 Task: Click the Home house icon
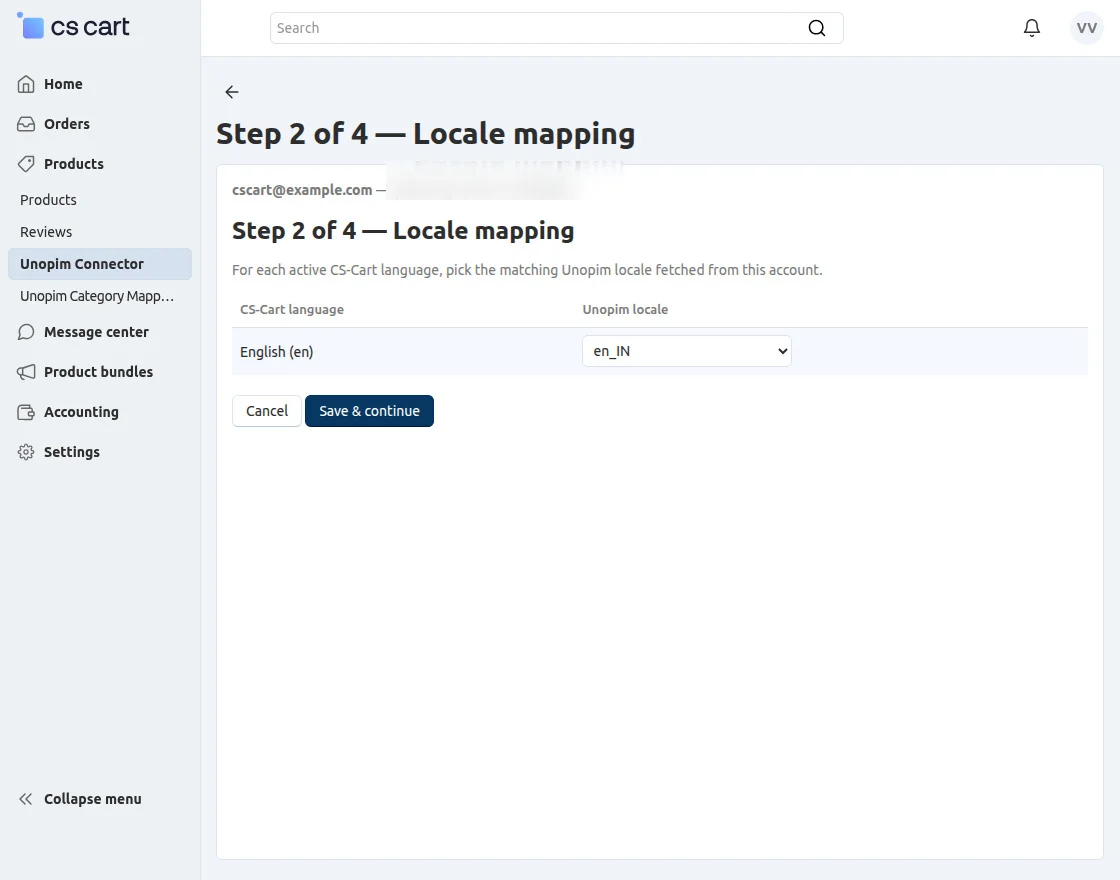coord(26,84)
